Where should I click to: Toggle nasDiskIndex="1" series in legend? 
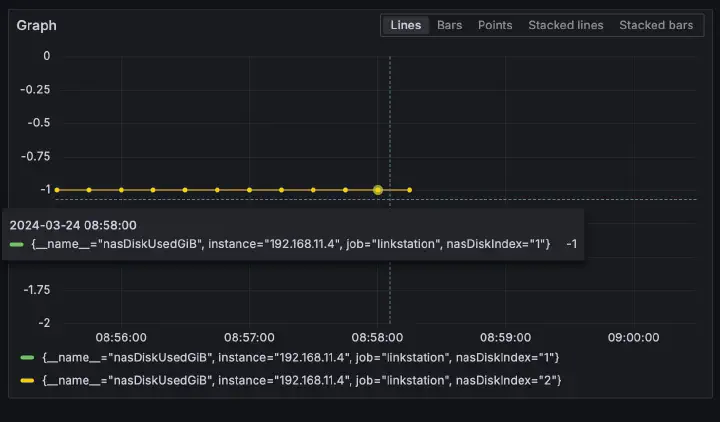[301, 357]
